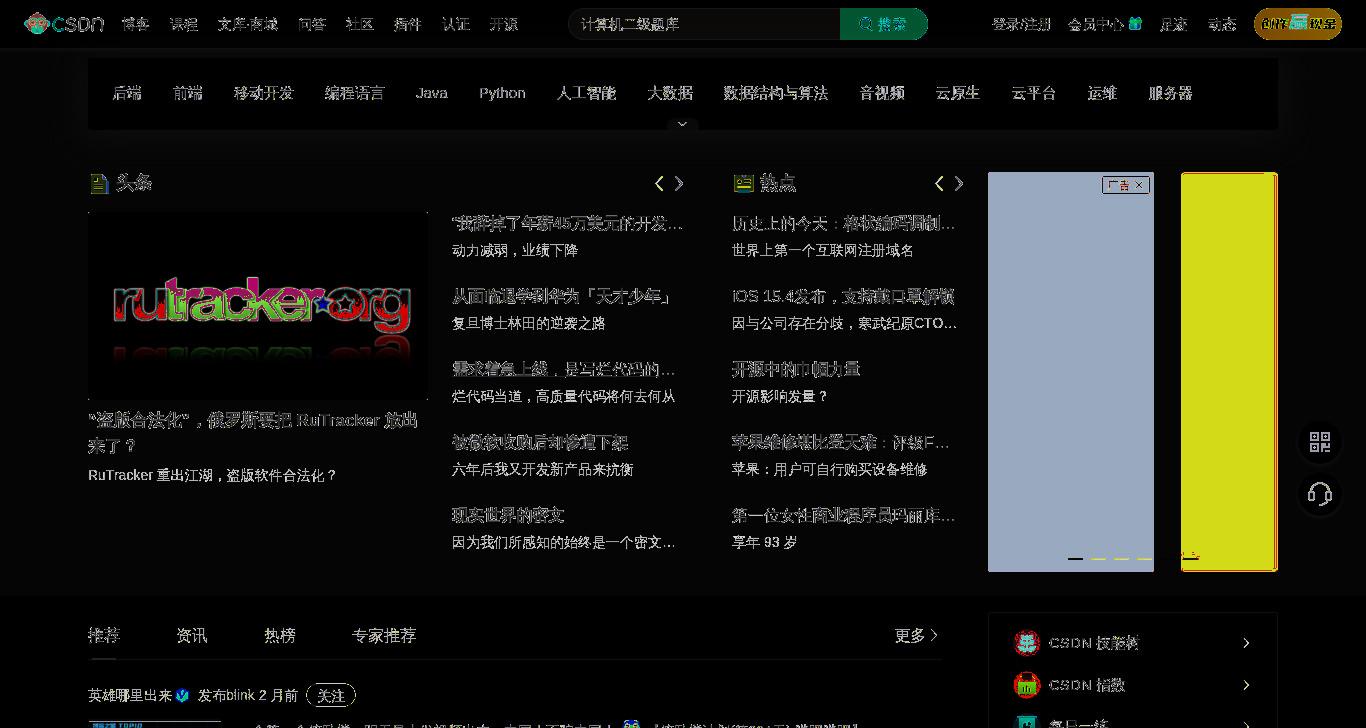1366x728 pixels.
Task: Go to previous 热点 page with left arrow
Action: pyautogui.click(x=939, y=183)
